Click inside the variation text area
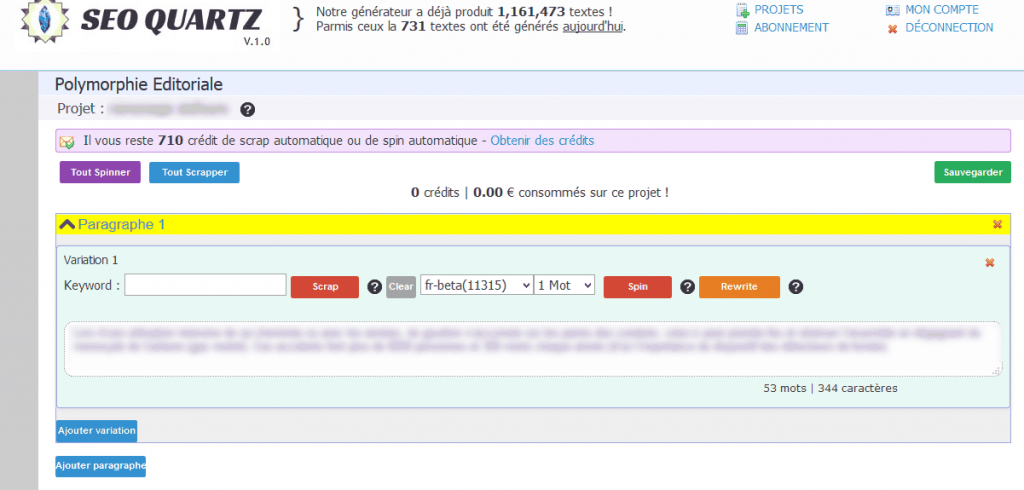This screenshot has width=1024, height=490. tap(532, 349)
